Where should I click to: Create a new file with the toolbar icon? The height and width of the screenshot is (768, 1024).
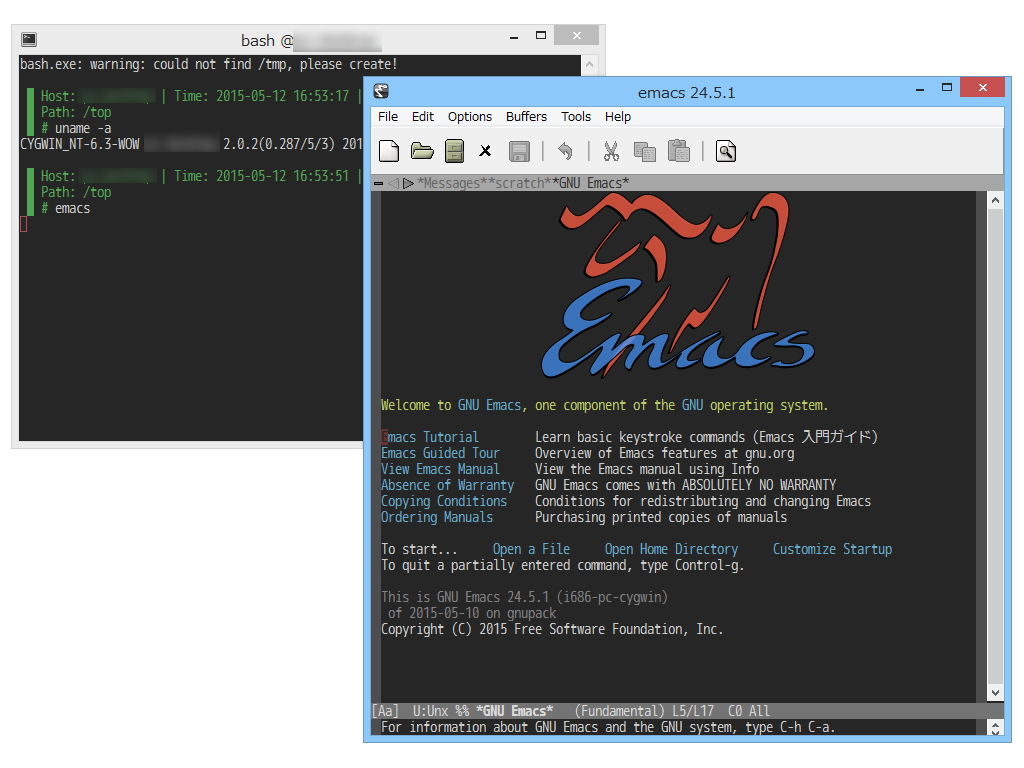[390, 150]
